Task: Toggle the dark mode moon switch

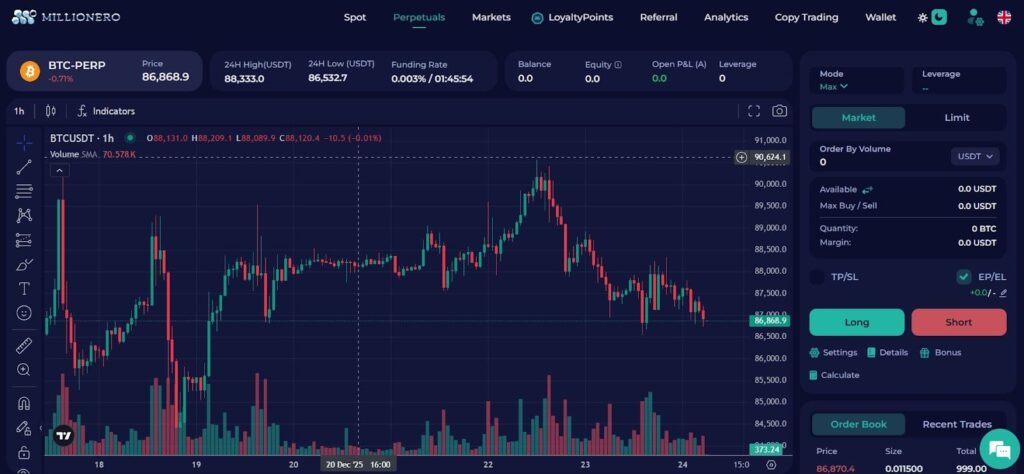Action: [x=938, y=17]
